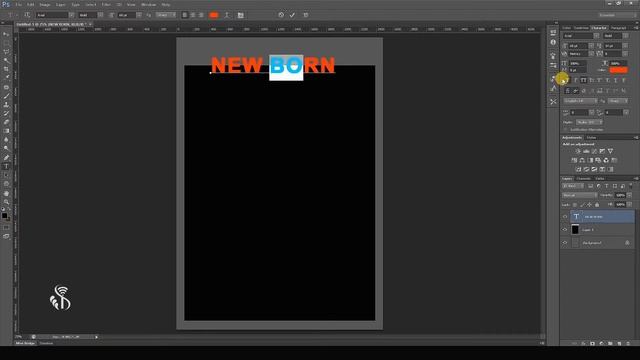The height and width of the screenshot is (360, 640).
Task: Select Layer 1 in Layers panel
Action: pos(602,230)
